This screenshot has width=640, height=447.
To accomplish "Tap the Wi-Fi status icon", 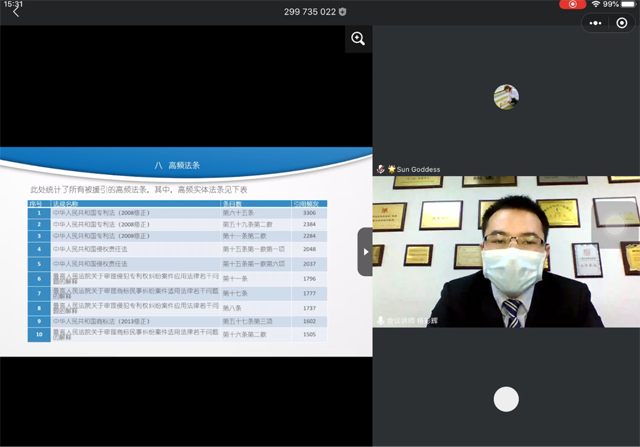I will [596, 5].
